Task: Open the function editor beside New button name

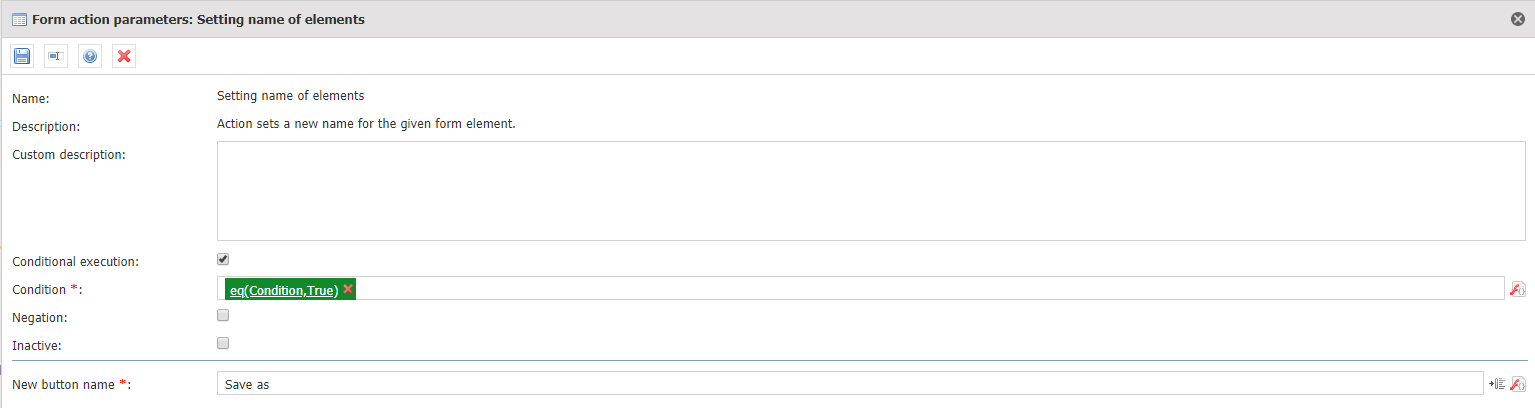Action: (1517, 384)
